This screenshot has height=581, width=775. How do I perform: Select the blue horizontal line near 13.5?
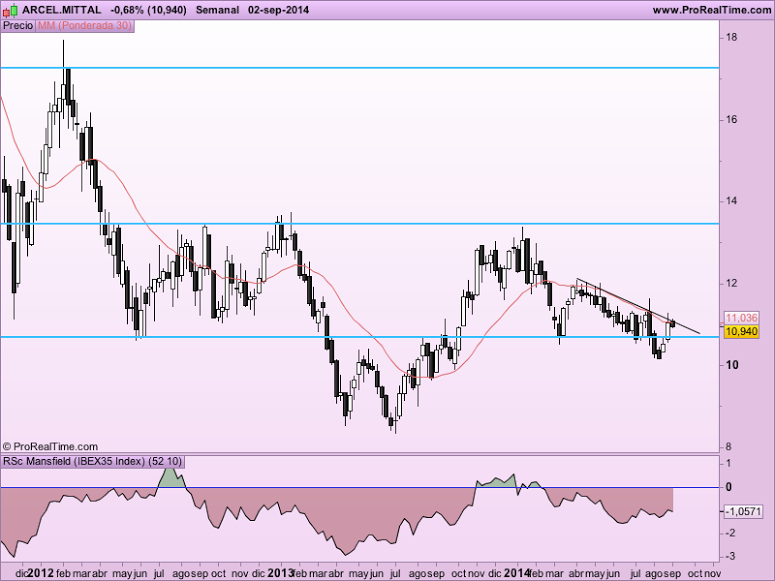360,223
